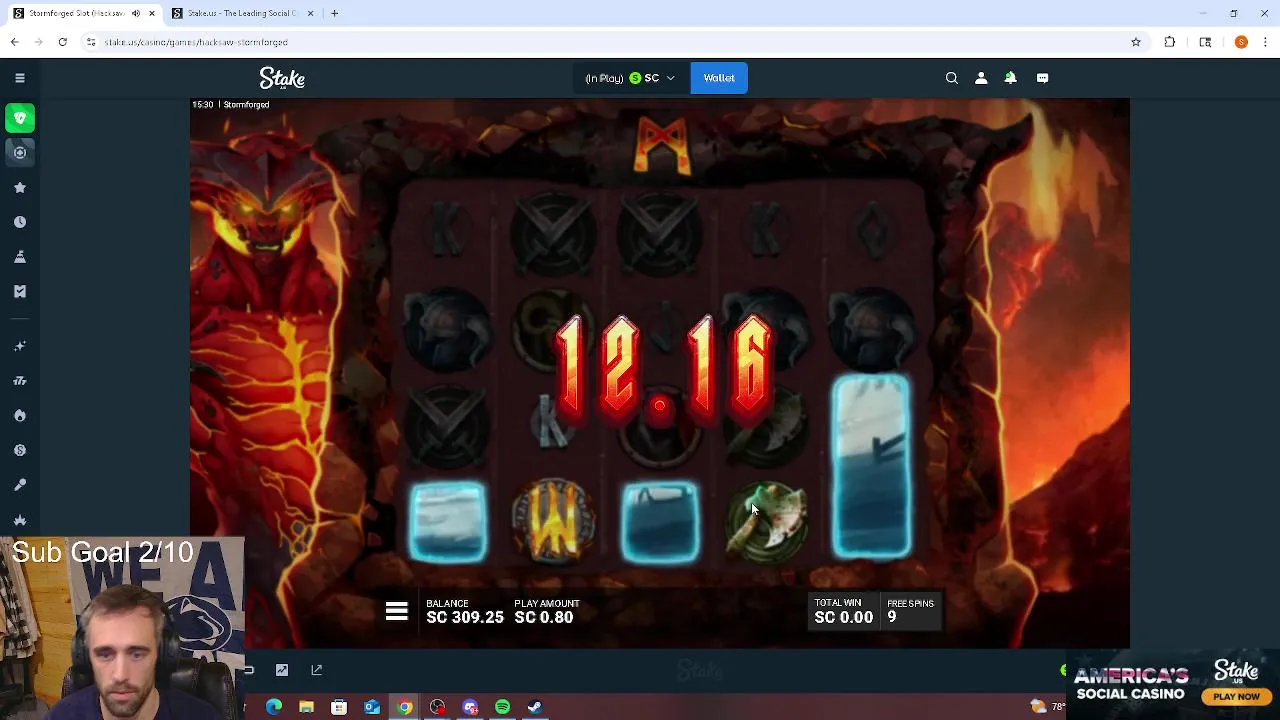Screen dimensions: 1280x720
Task: Pop out the game window icon
Action: (317, 670)
